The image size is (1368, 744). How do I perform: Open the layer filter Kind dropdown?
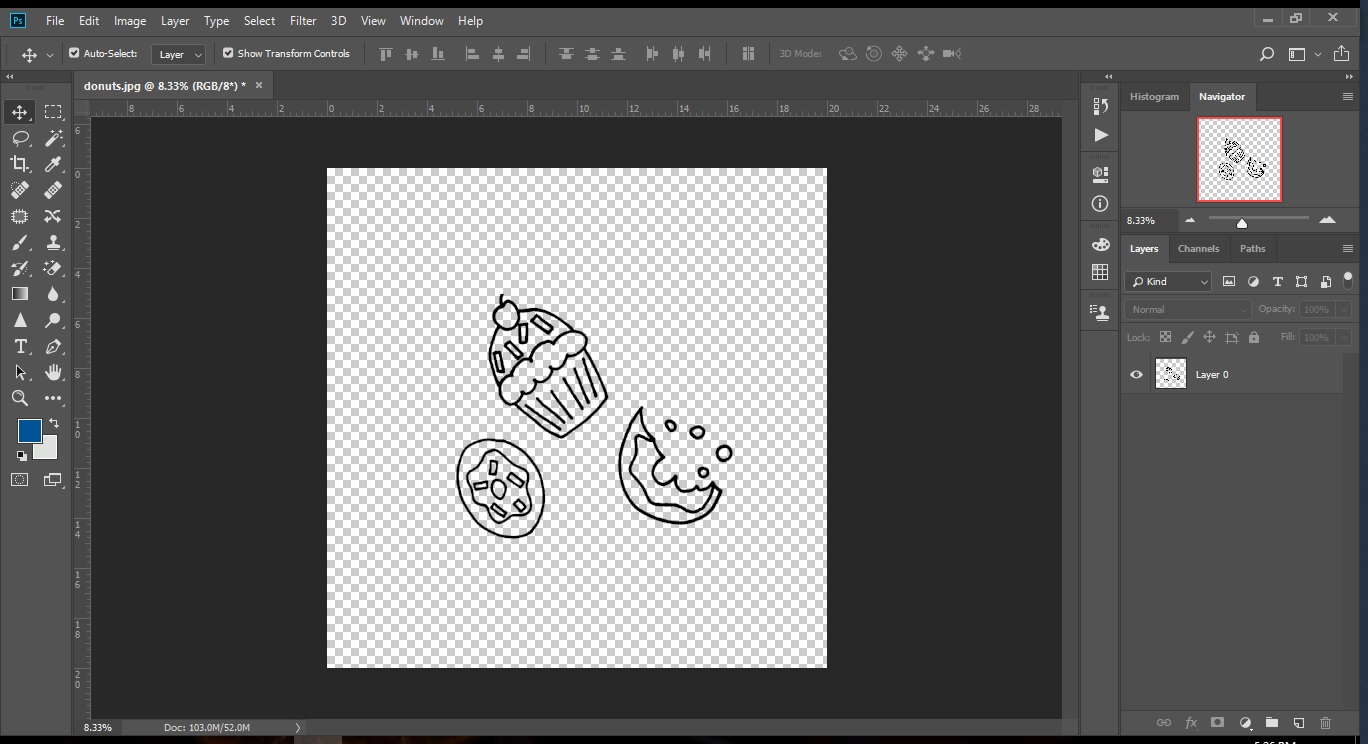tap(1168, 282)
